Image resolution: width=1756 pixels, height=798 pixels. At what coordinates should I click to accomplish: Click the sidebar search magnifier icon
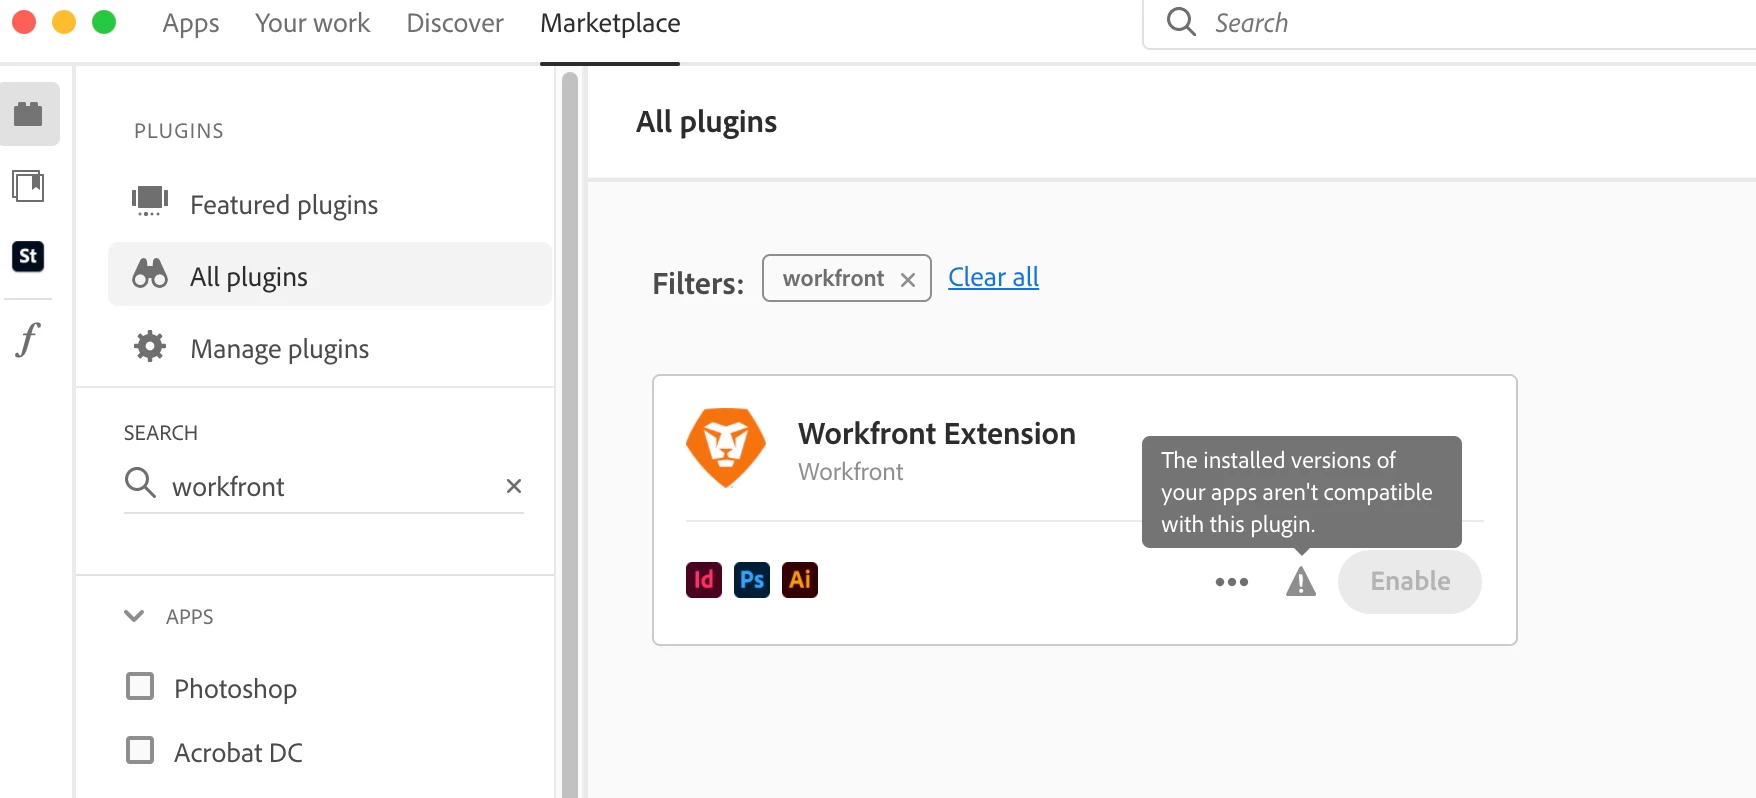tap(140, 483)
